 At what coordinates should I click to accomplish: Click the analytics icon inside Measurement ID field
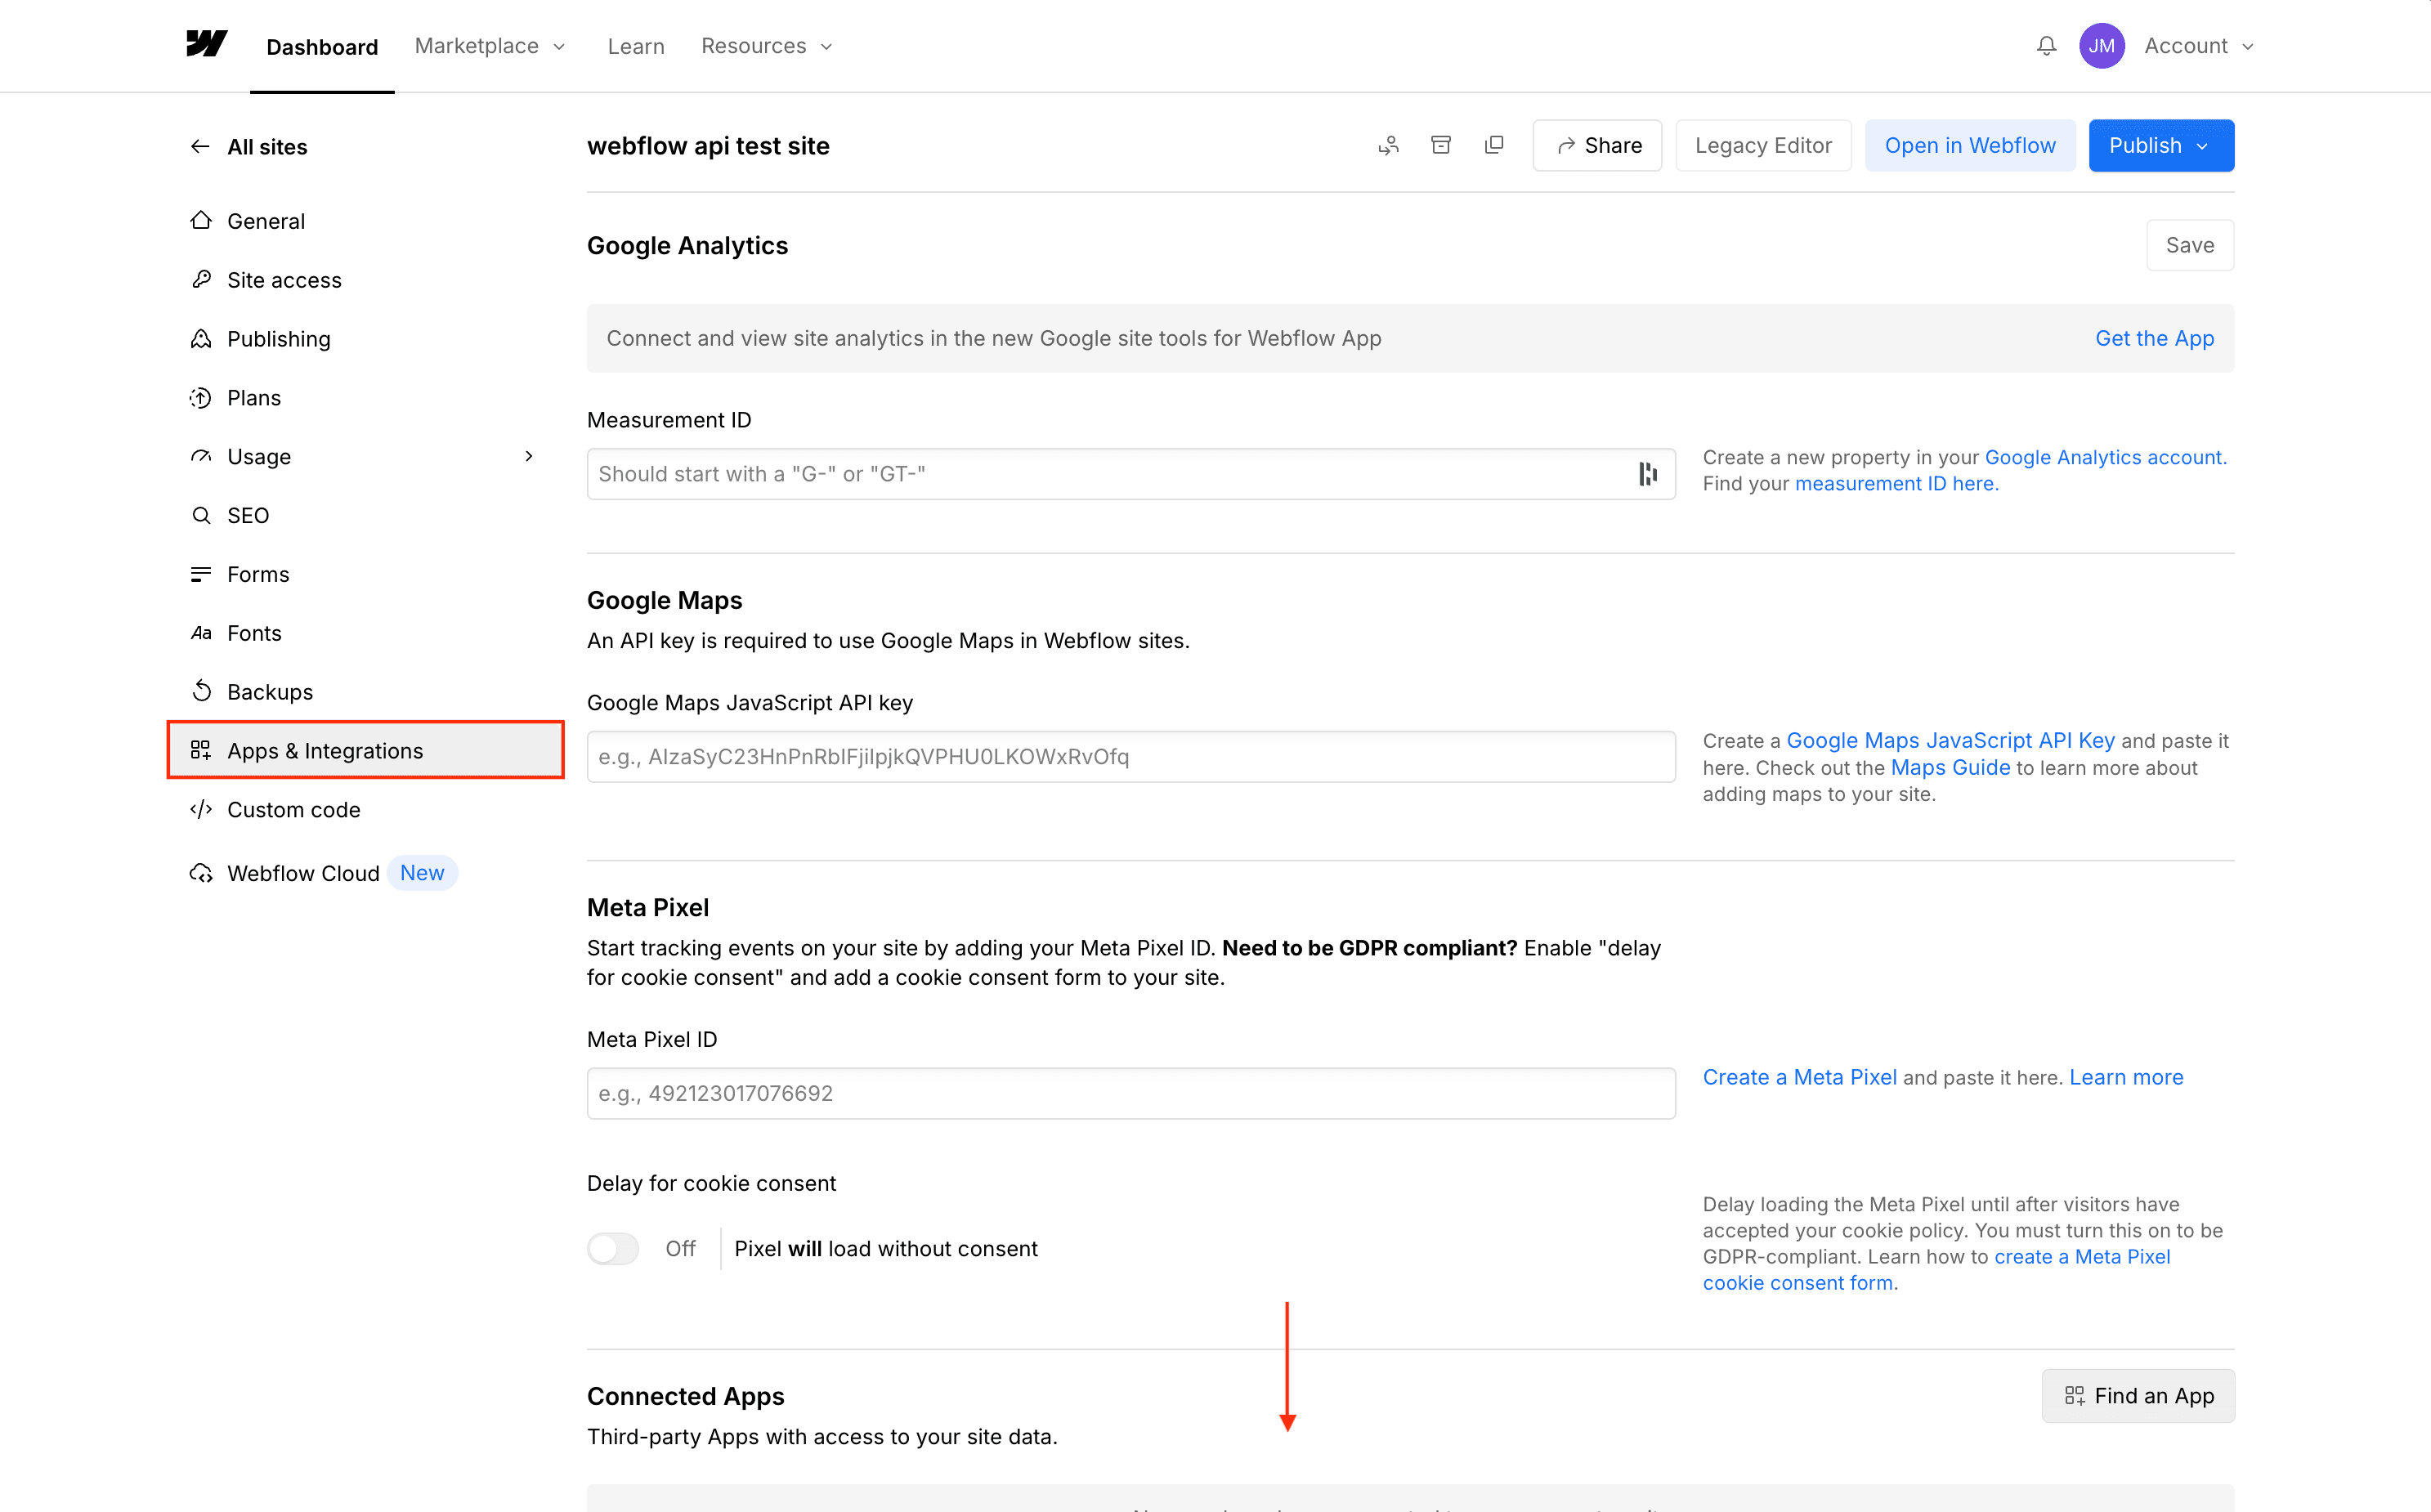click(1647, 473)
